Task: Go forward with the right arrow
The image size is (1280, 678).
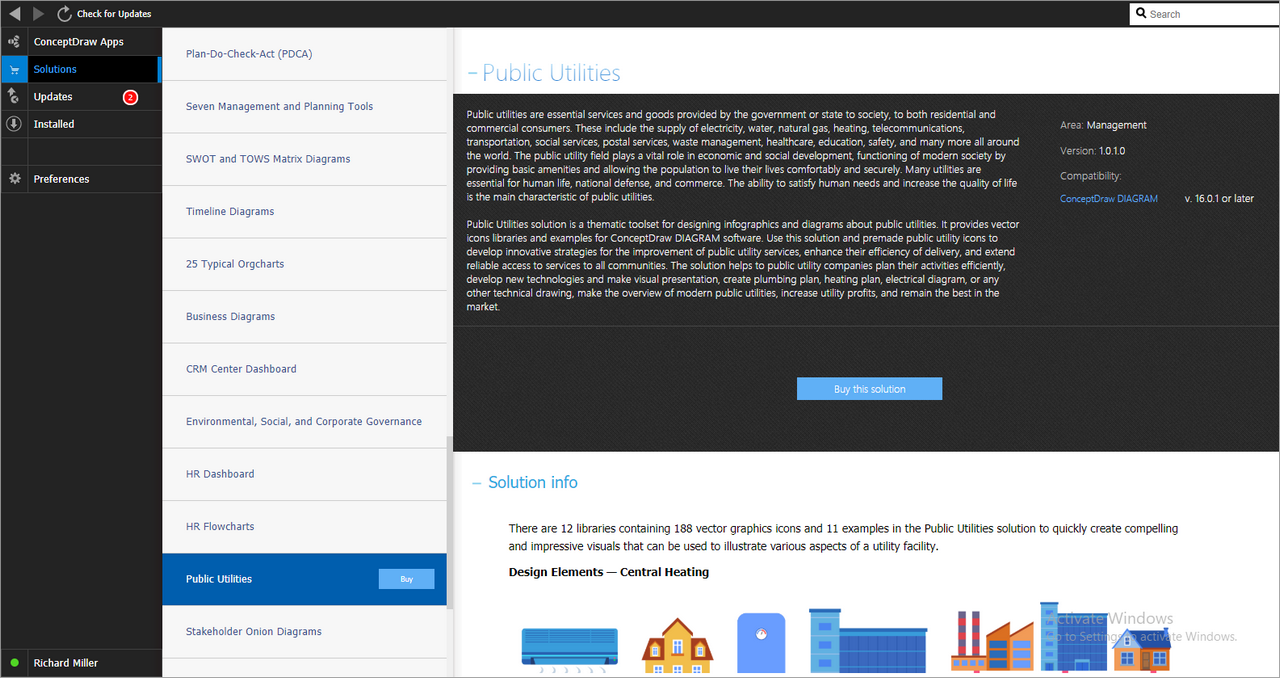Action: click(x=38, y=14)
